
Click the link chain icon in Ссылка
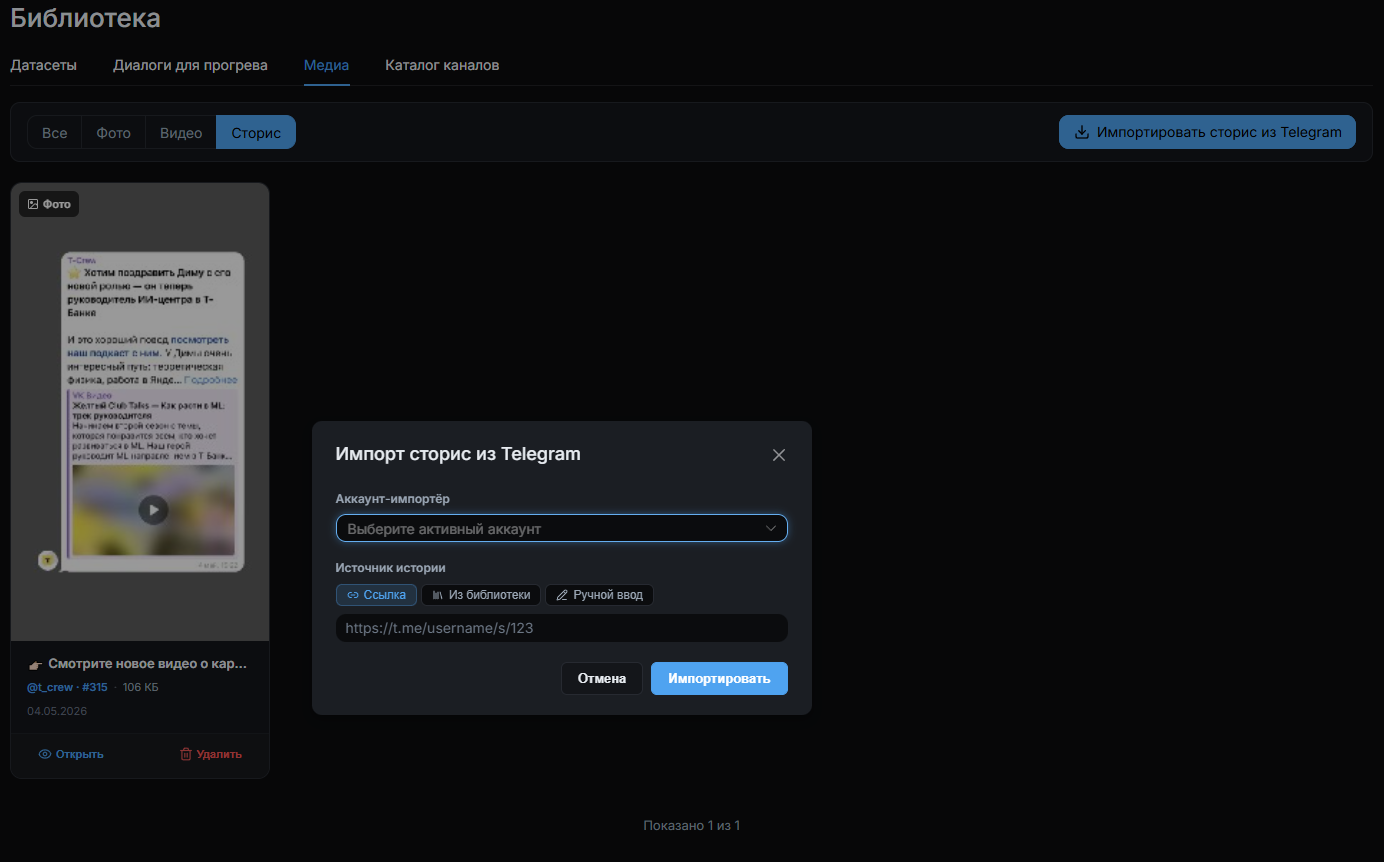click(352, 595)
